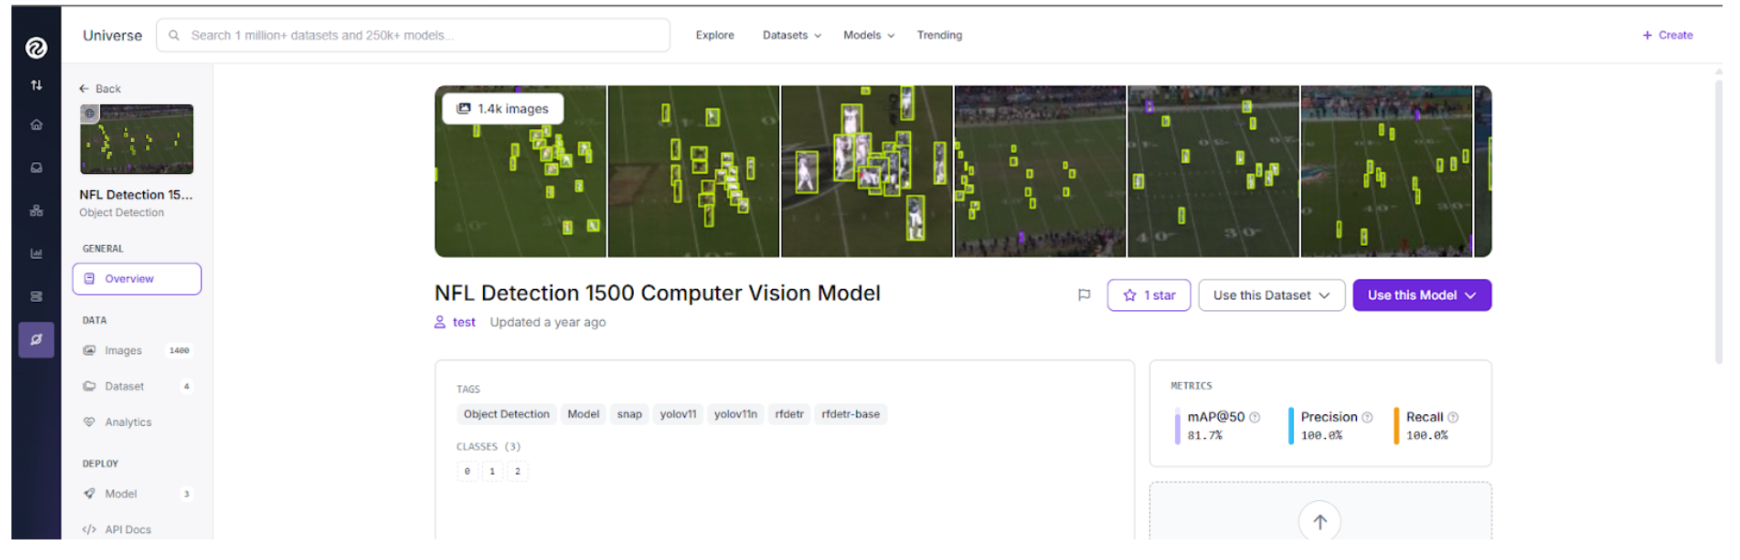Click the snap tag
This screenshot has width=1740, height=560.
click(630, 414)
